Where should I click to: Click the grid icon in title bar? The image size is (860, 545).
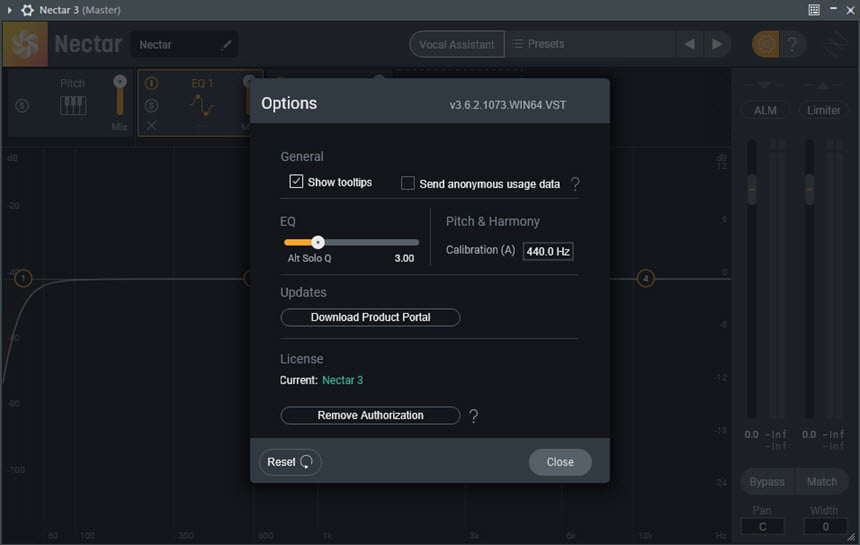814,9
